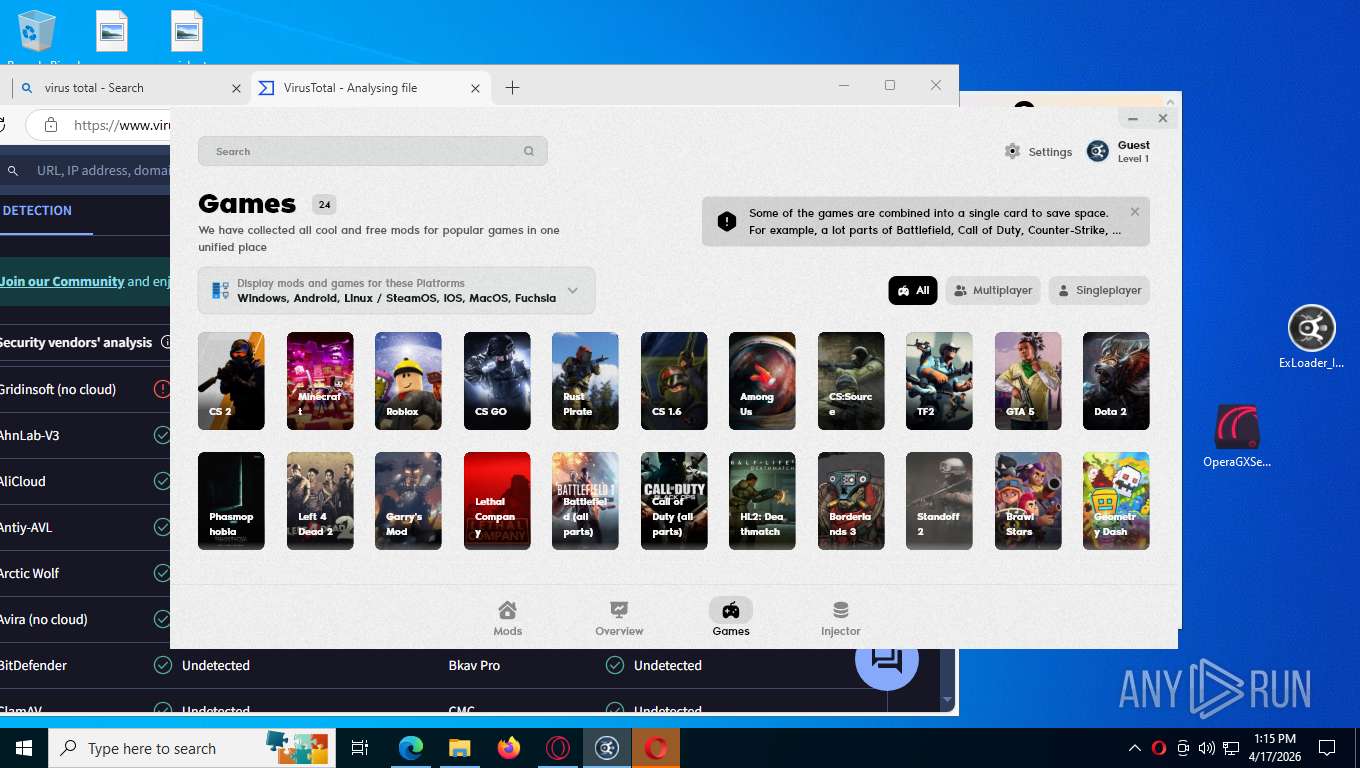Open the Windows Start menu
The height and width of the screenshot is (768, 1360).
[x=24, y=748]
